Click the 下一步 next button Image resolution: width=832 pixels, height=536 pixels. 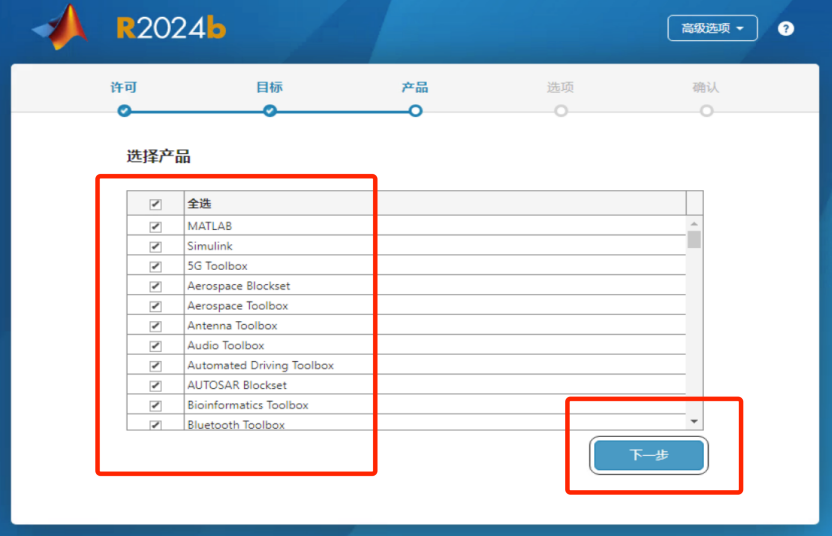point(649,455)
